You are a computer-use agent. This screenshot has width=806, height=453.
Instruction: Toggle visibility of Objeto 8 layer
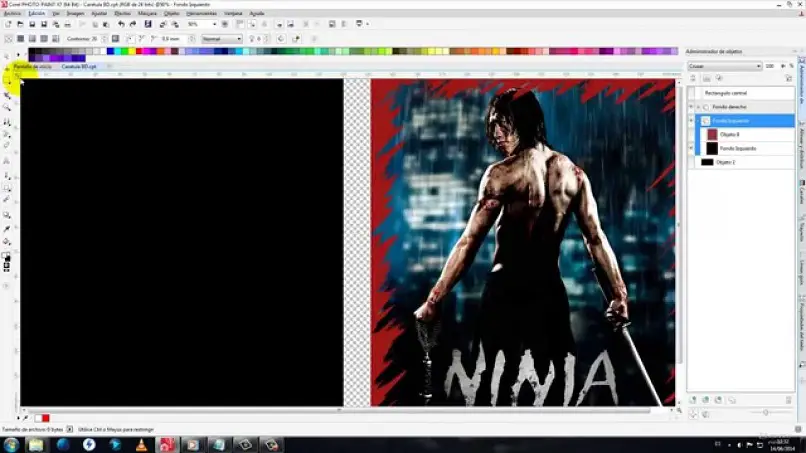[x=691, y=134]
